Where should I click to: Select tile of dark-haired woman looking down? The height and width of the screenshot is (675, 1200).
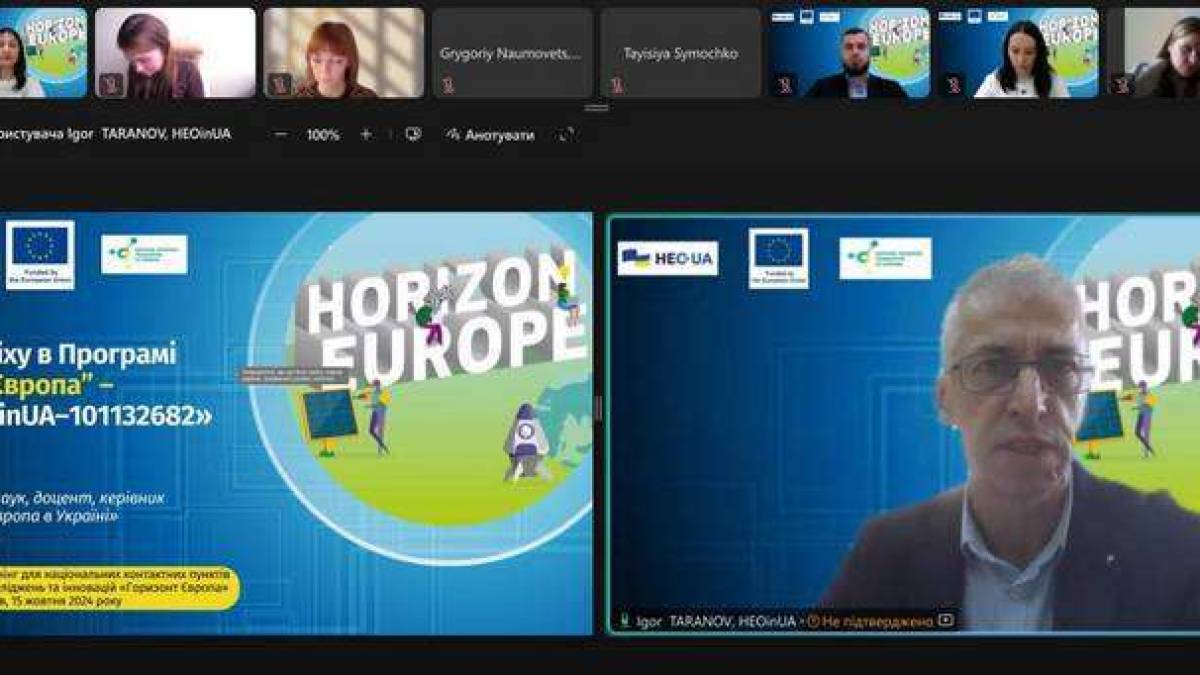(x=175, y=53)
